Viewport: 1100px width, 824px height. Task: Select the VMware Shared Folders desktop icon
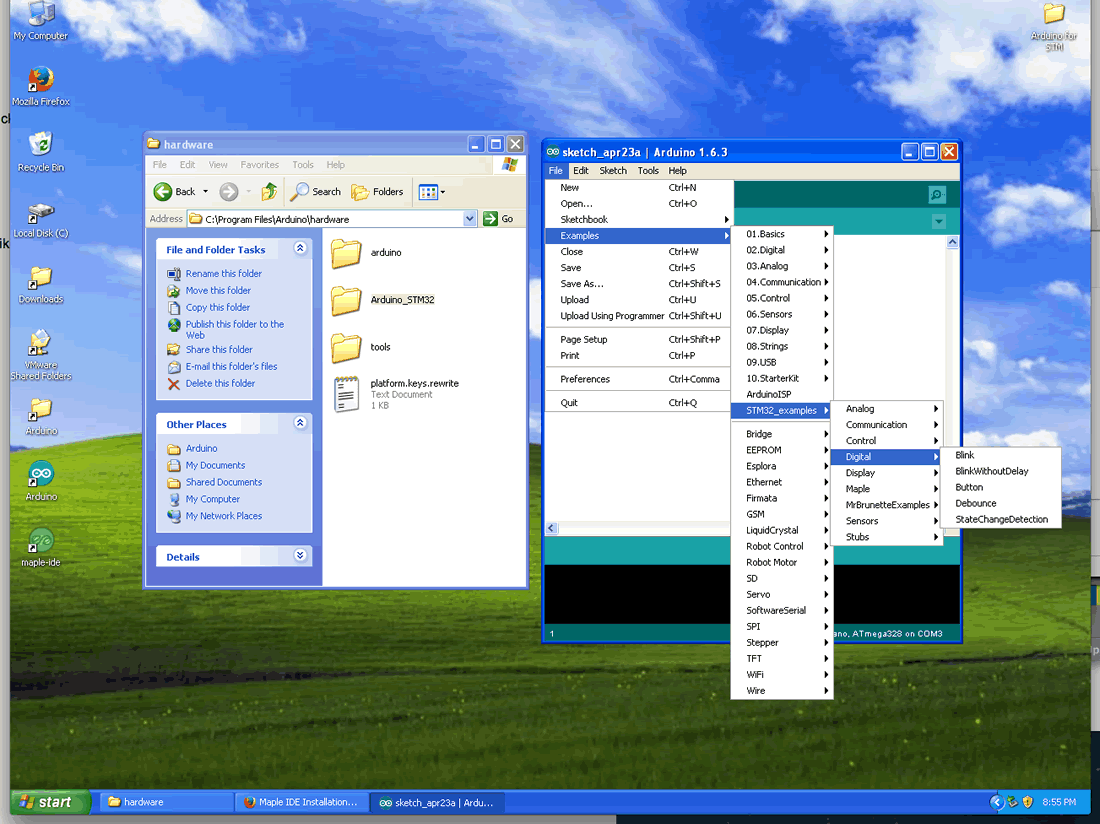pos(41,355)
